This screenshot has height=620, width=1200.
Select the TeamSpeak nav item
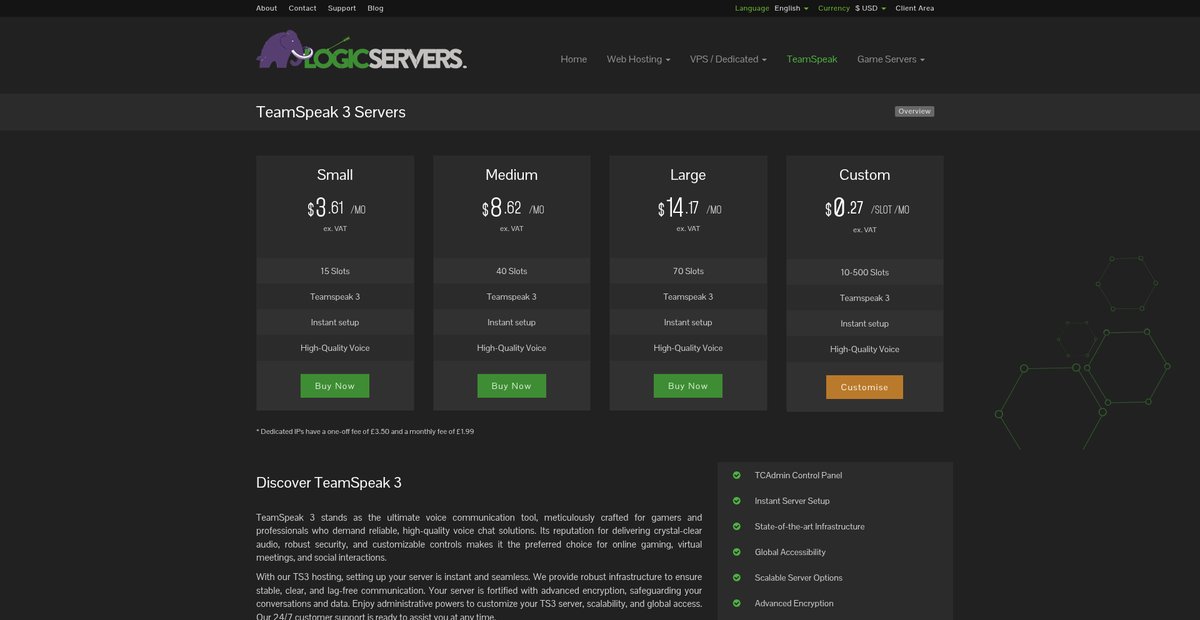click(x=812, y=59)
